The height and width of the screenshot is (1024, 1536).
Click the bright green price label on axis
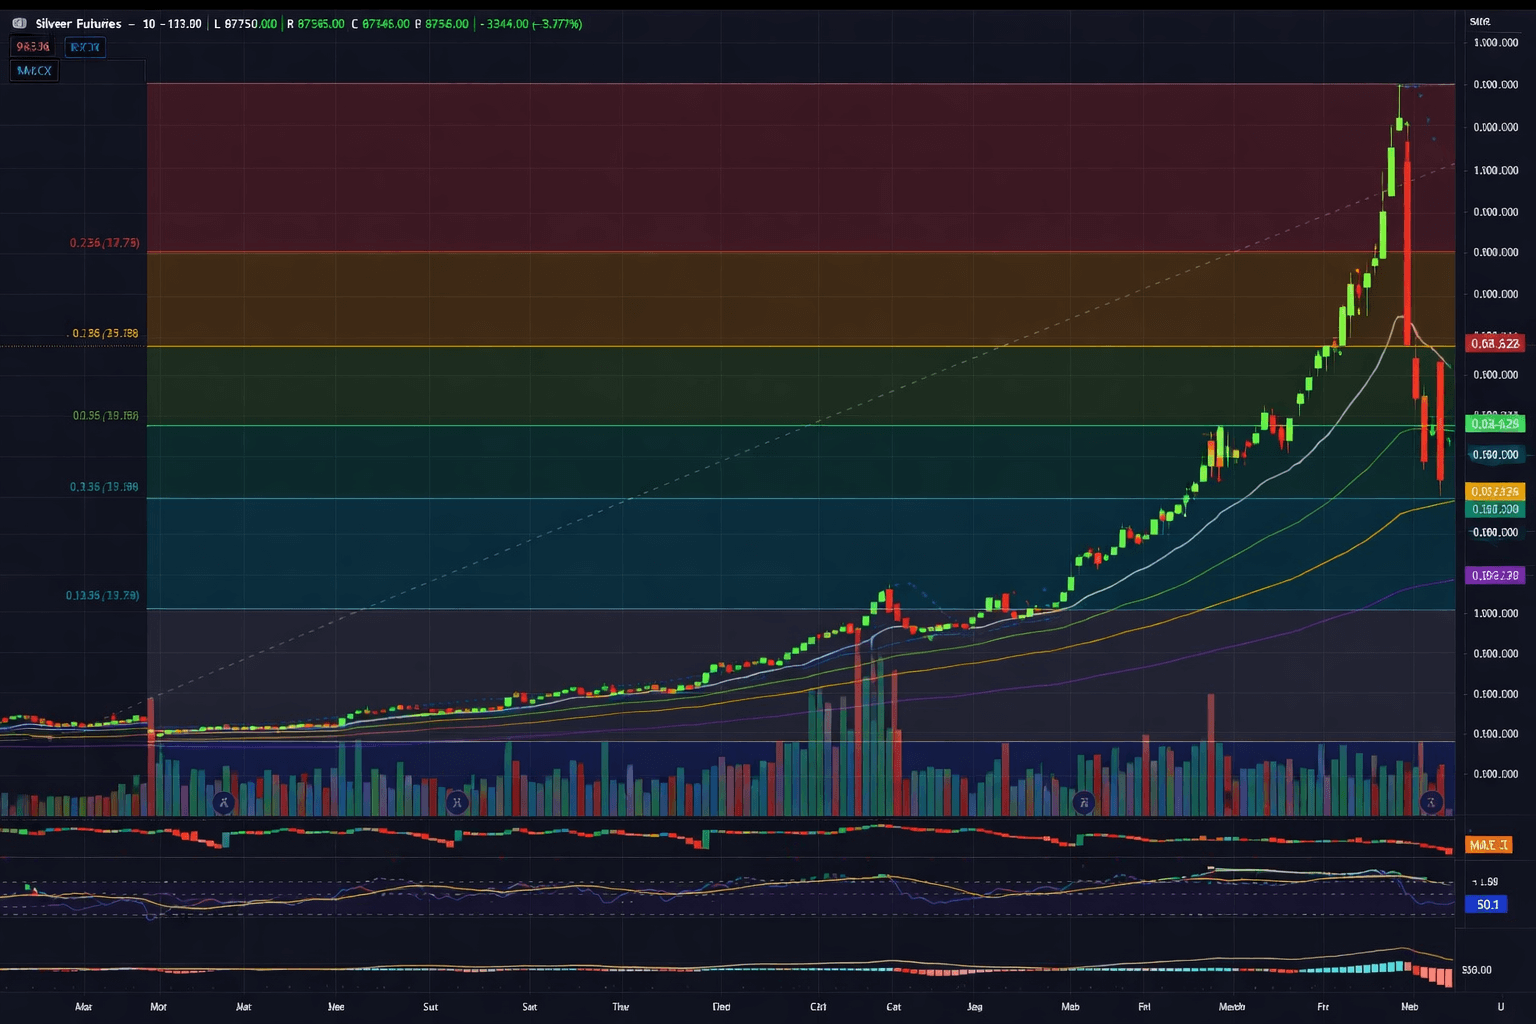(1494, 424)
